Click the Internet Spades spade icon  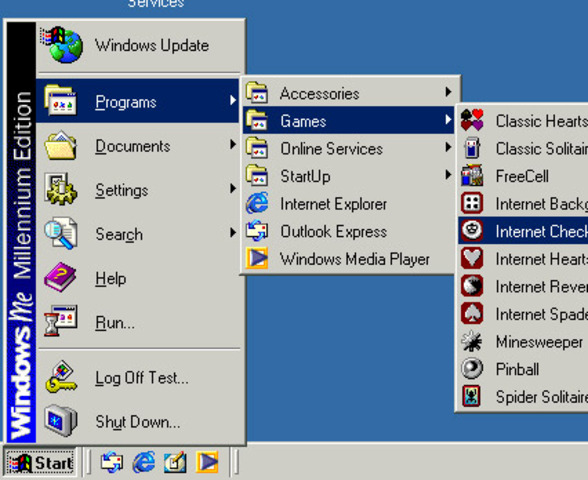472,314
